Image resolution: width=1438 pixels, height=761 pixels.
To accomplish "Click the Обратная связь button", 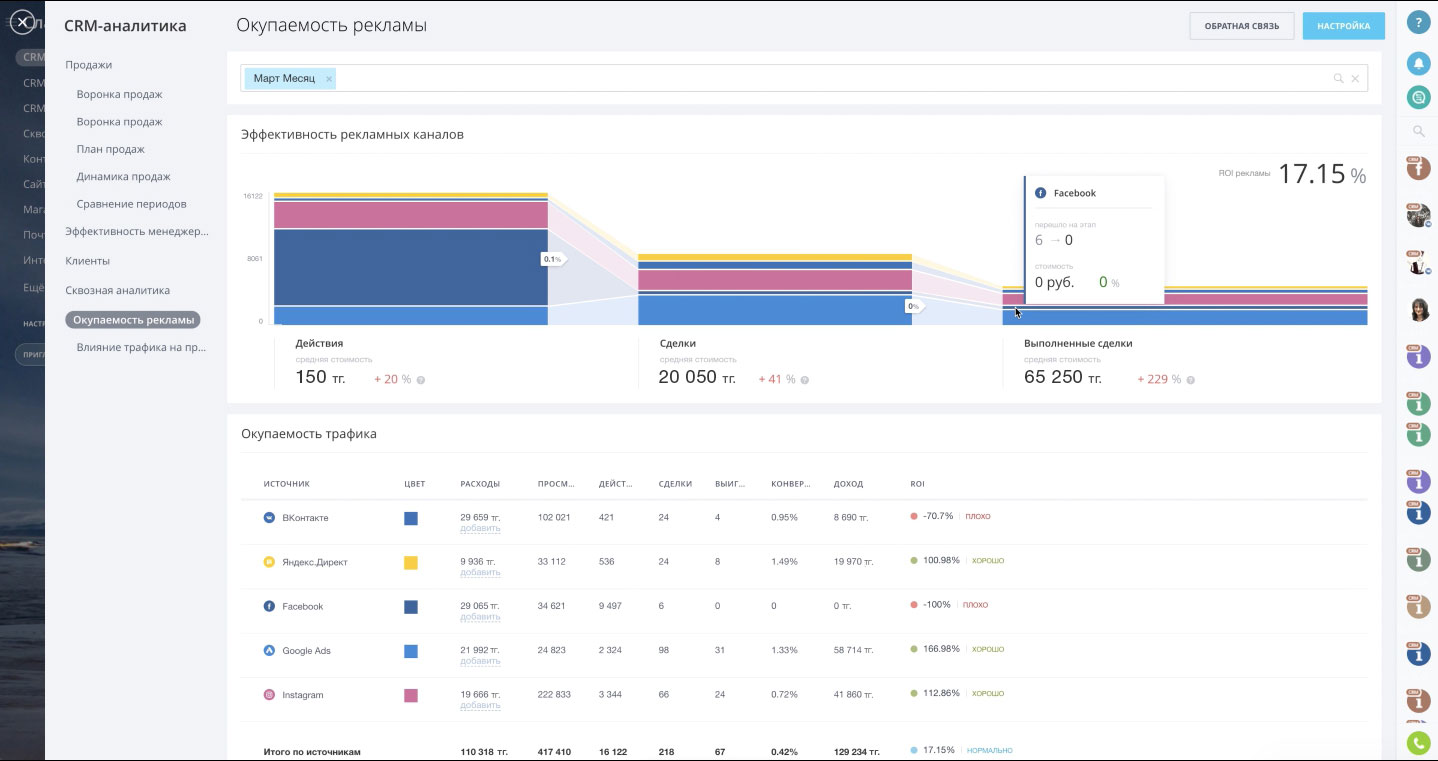I will click(x=1241, y=26).
